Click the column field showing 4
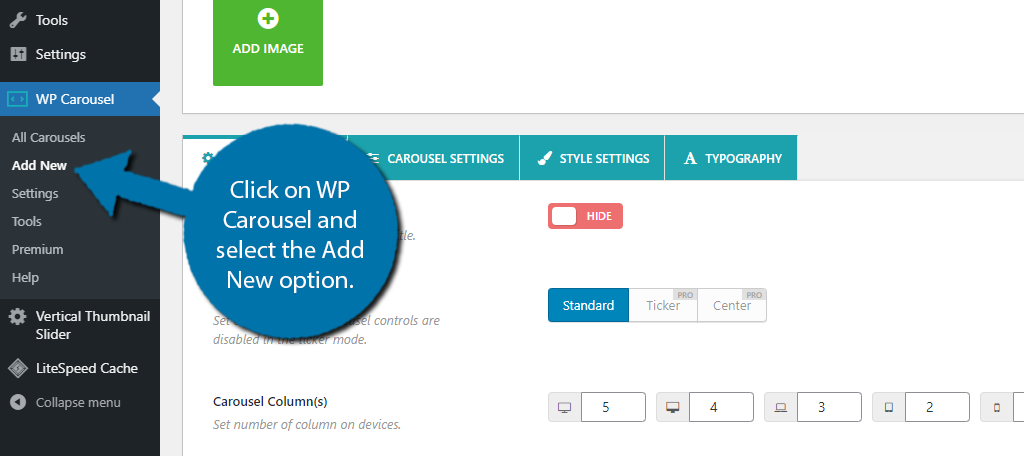This screenshot has width=1024, height=456. (721, 408)
